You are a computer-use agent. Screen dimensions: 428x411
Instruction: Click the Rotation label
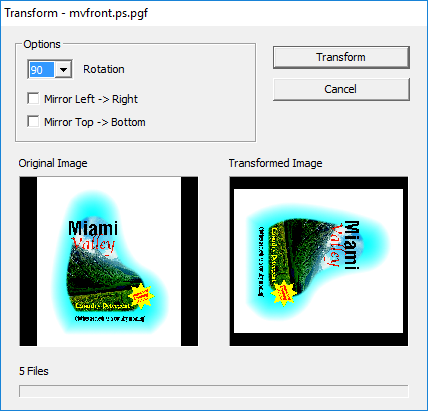[x=104, y=69]
